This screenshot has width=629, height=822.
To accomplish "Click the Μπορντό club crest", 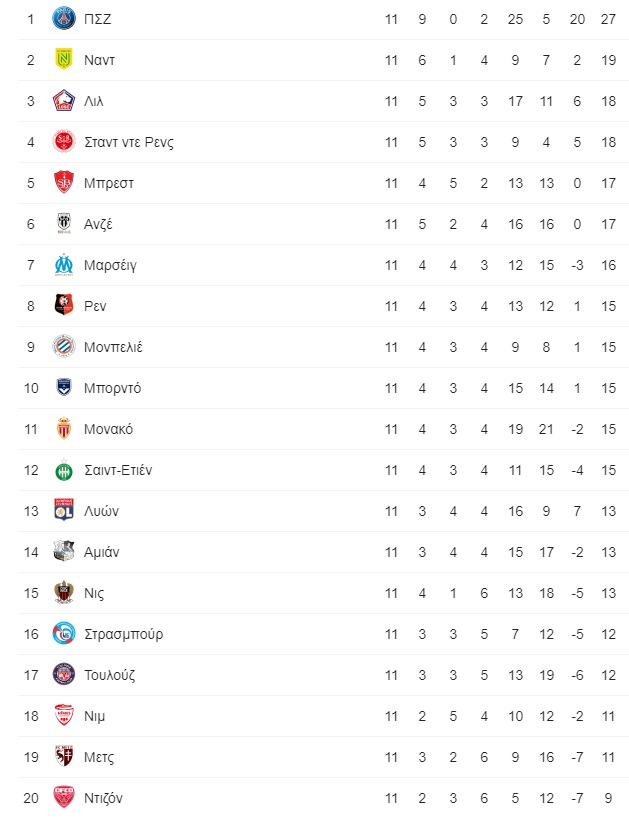I will [64, 388].
